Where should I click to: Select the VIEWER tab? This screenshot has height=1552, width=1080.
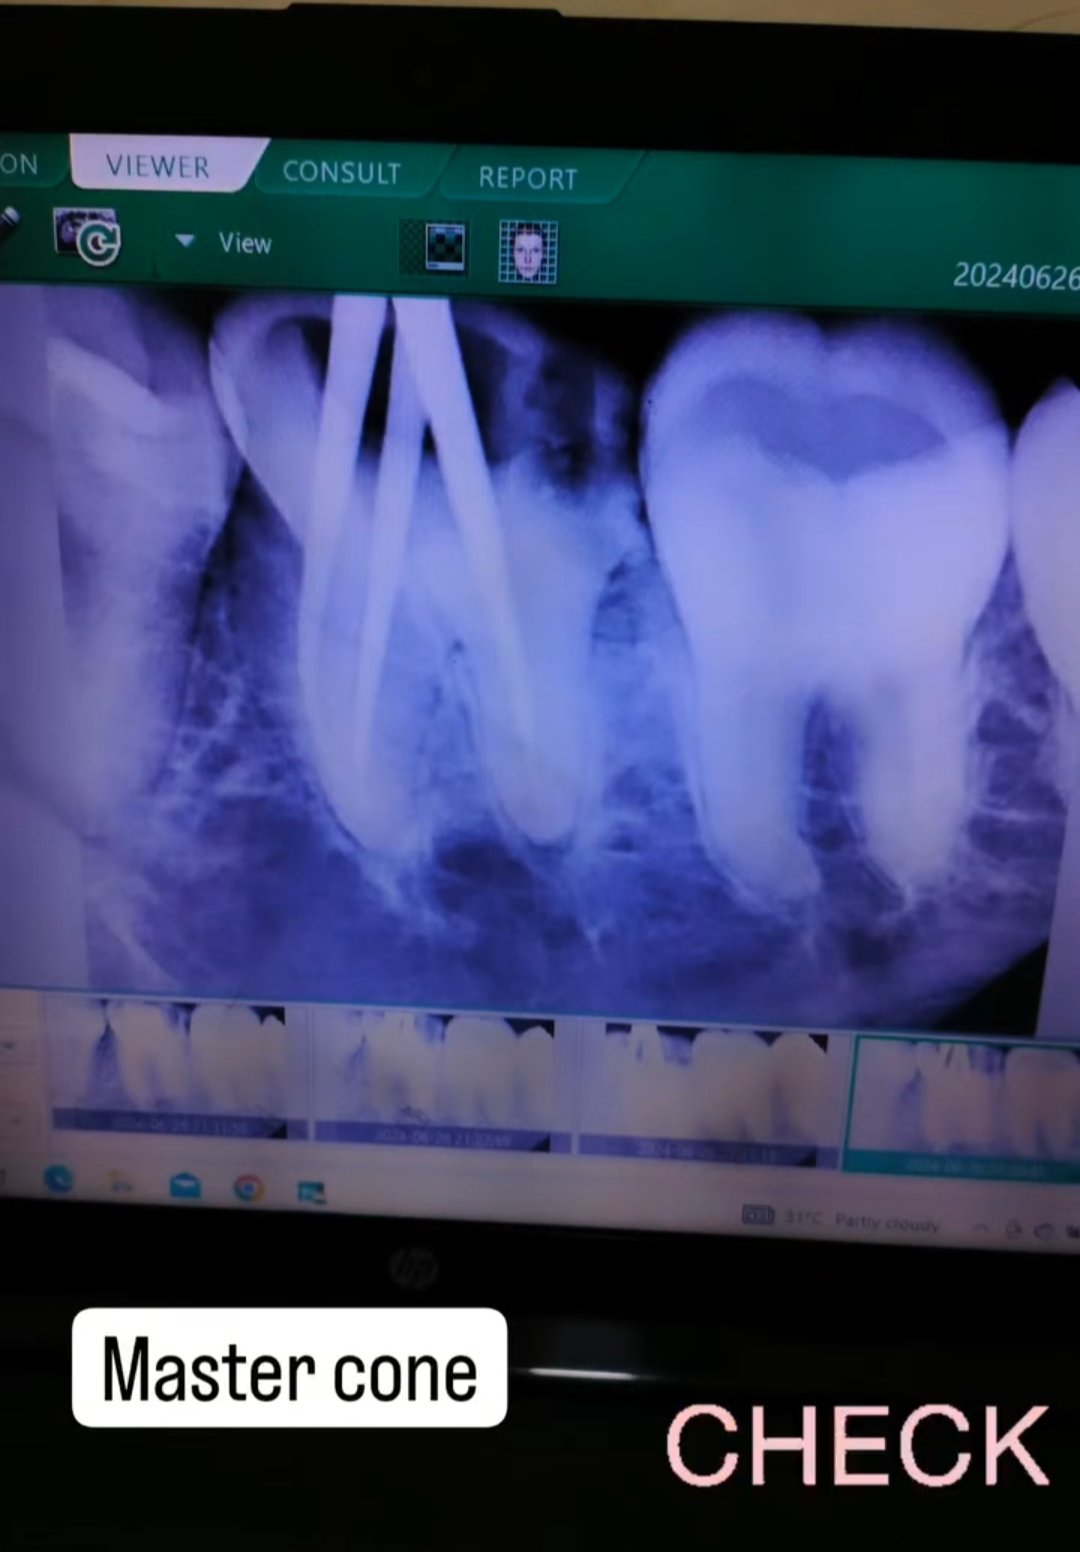tap(158, 166)
